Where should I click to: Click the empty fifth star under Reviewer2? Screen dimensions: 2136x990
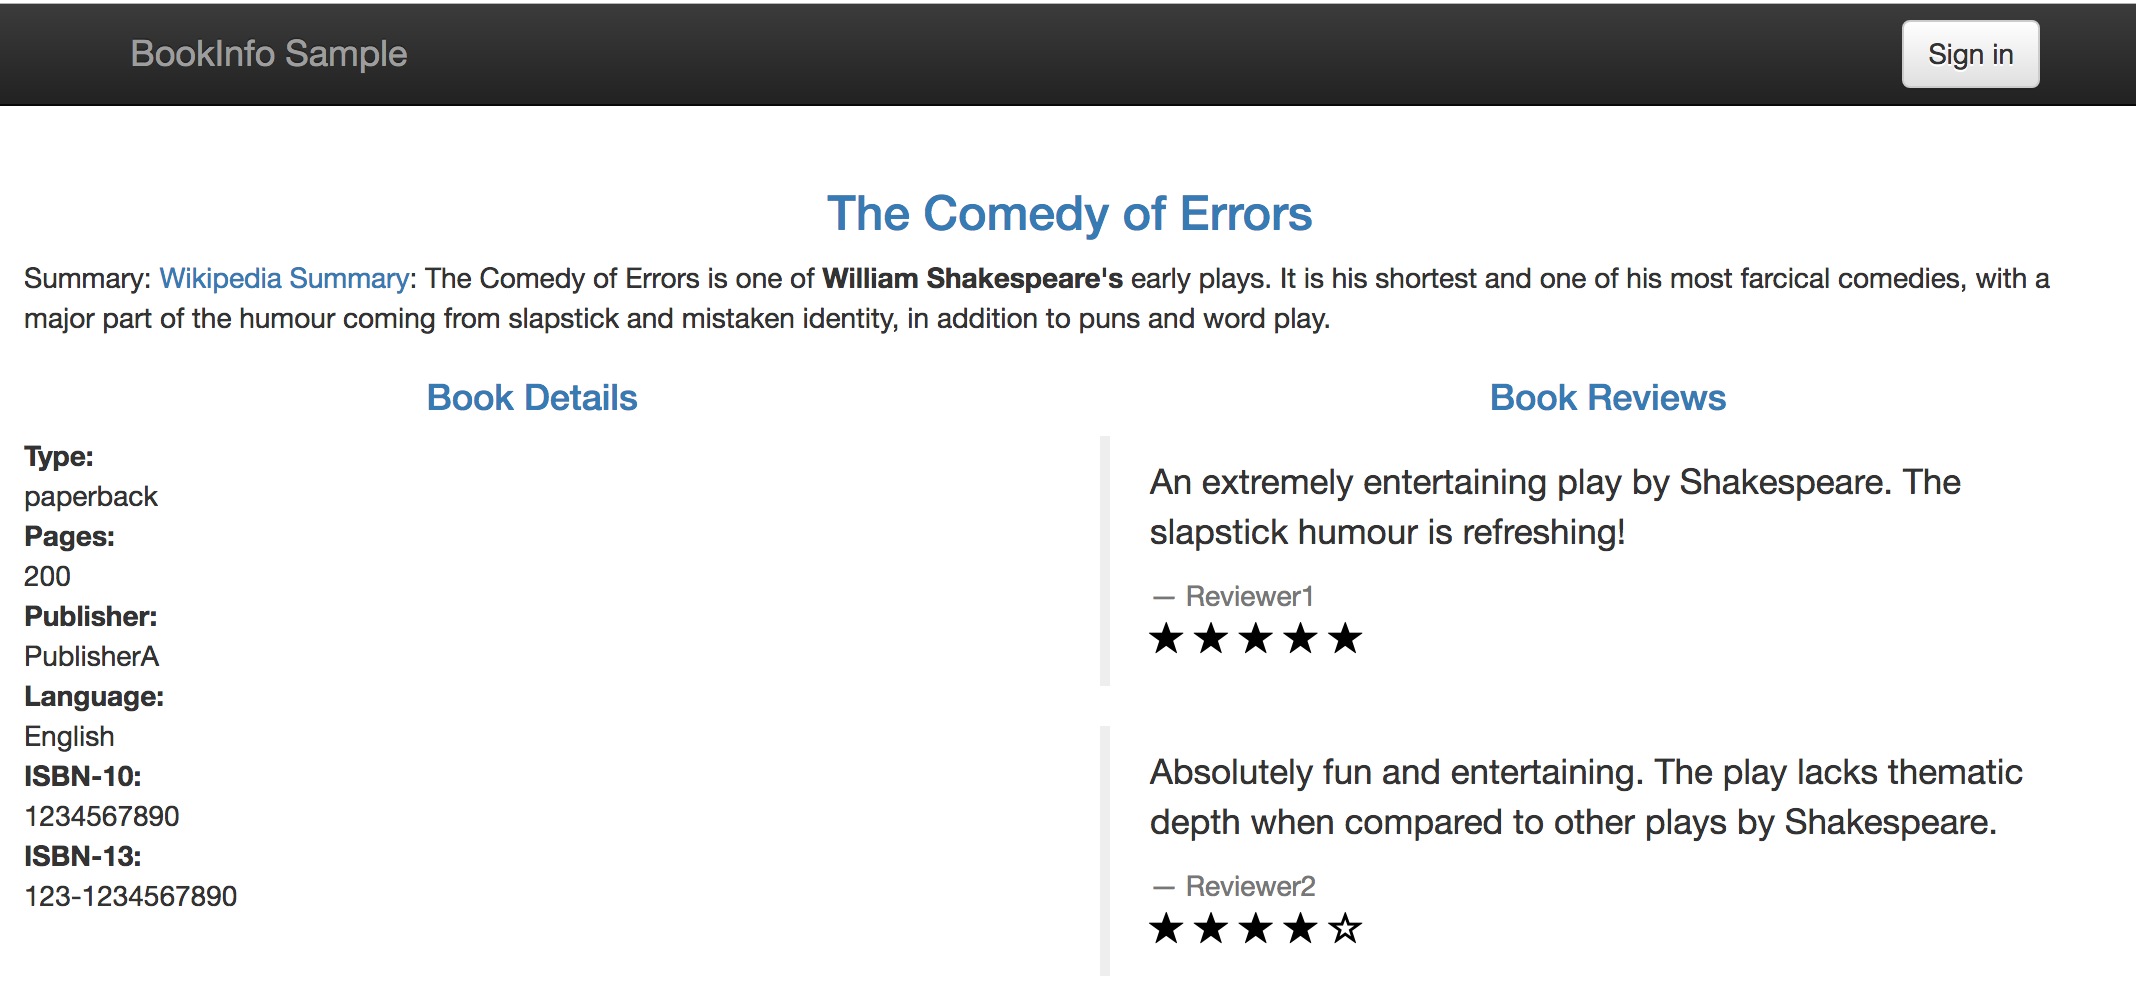click(x=1345, y=928)
